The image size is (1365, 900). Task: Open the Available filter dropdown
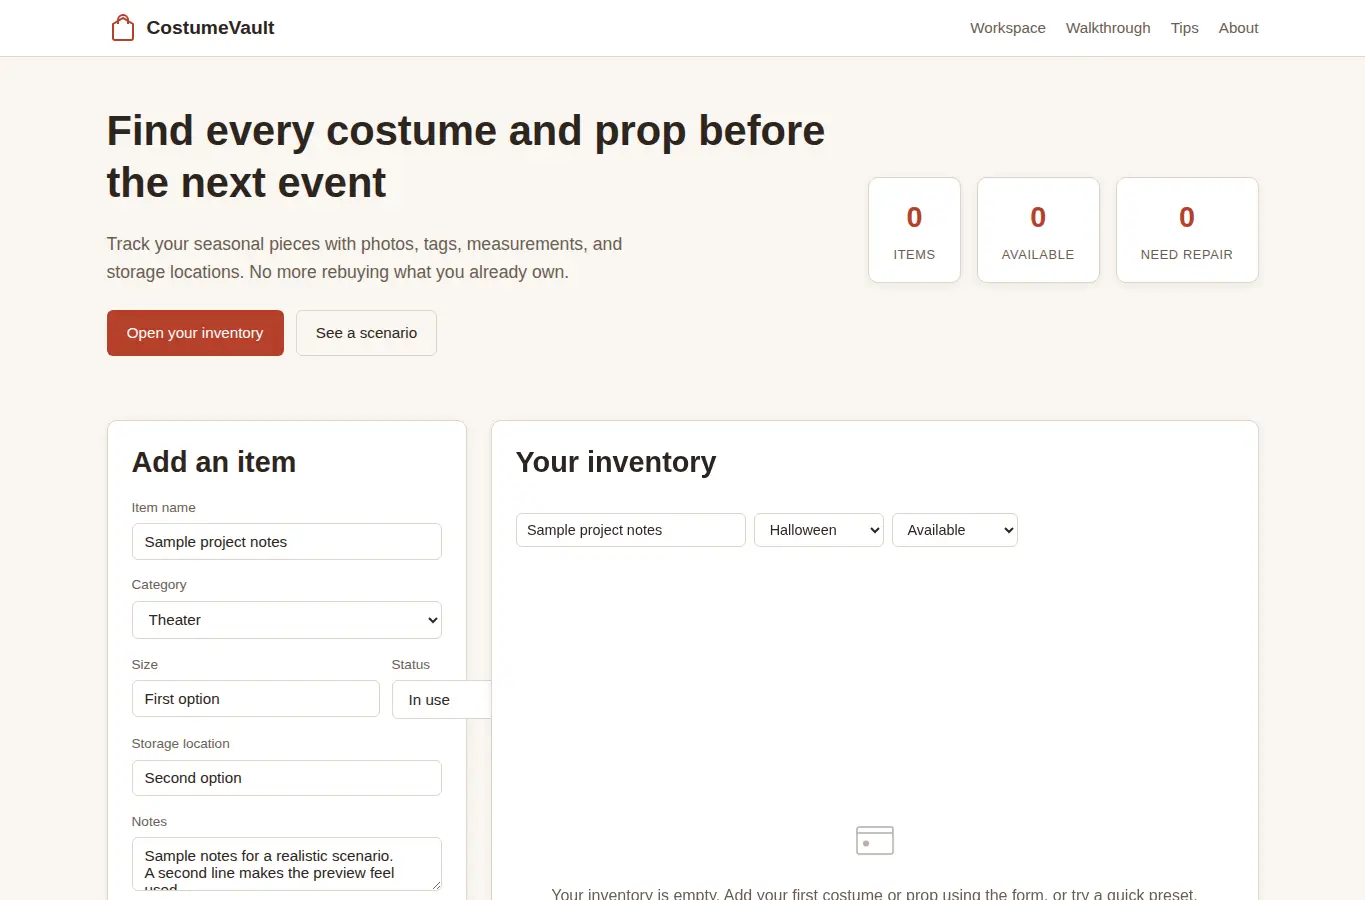click(955, 530)
